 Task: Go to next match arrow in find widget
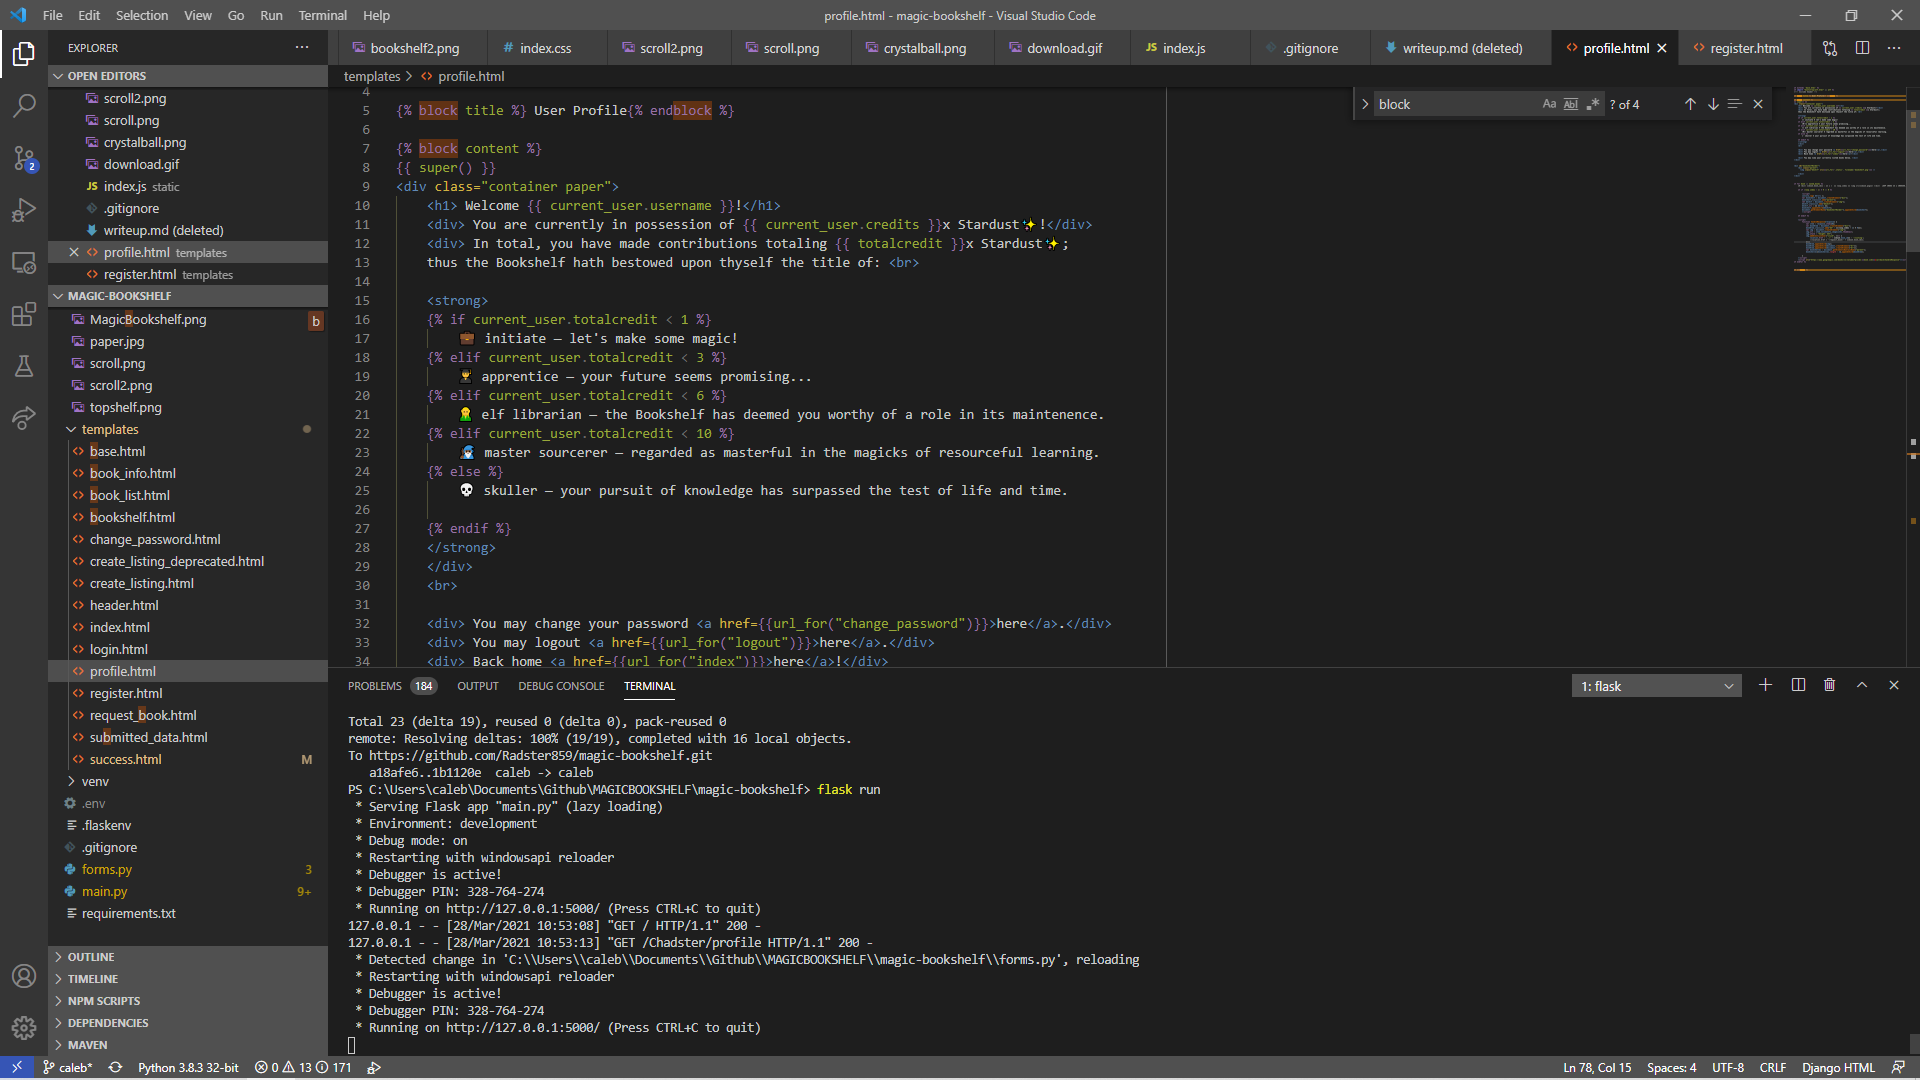pyautogui.click(x=1713, y=104)
